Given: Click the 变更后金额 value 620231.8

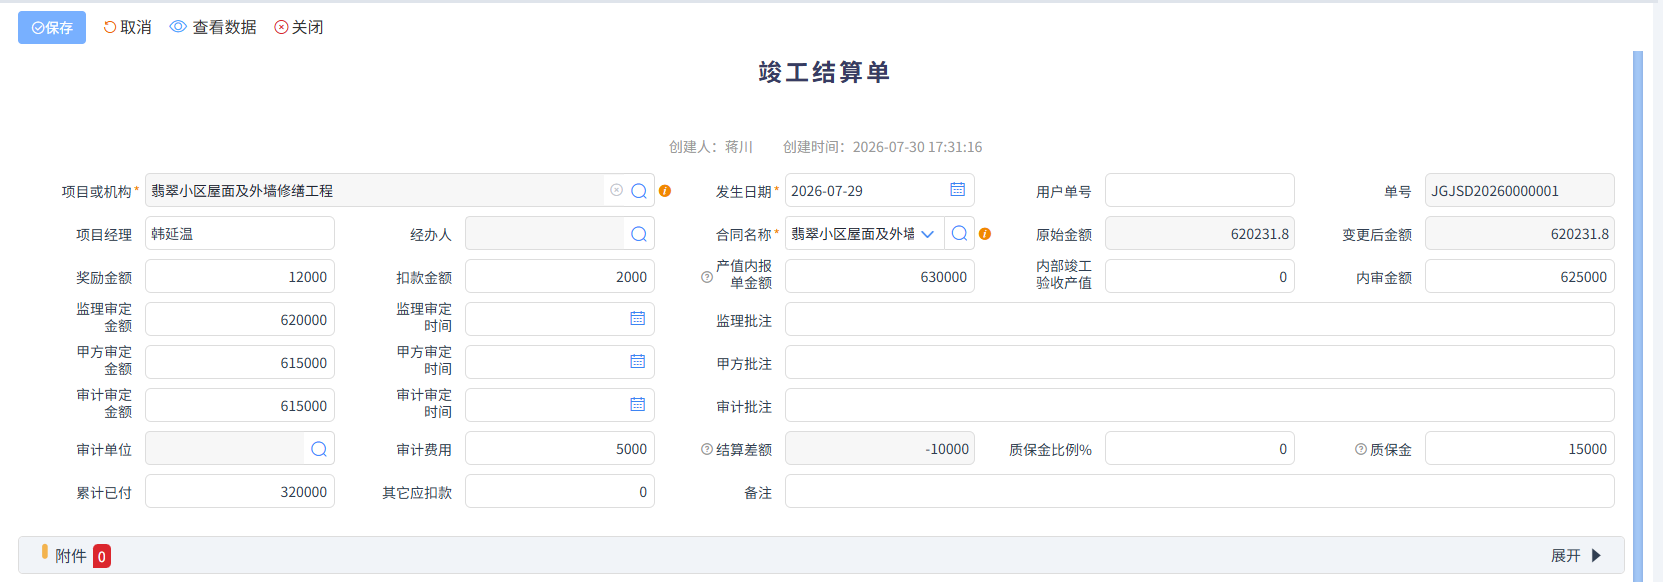Looking at the screenshot, I should tap(1520, 233).
